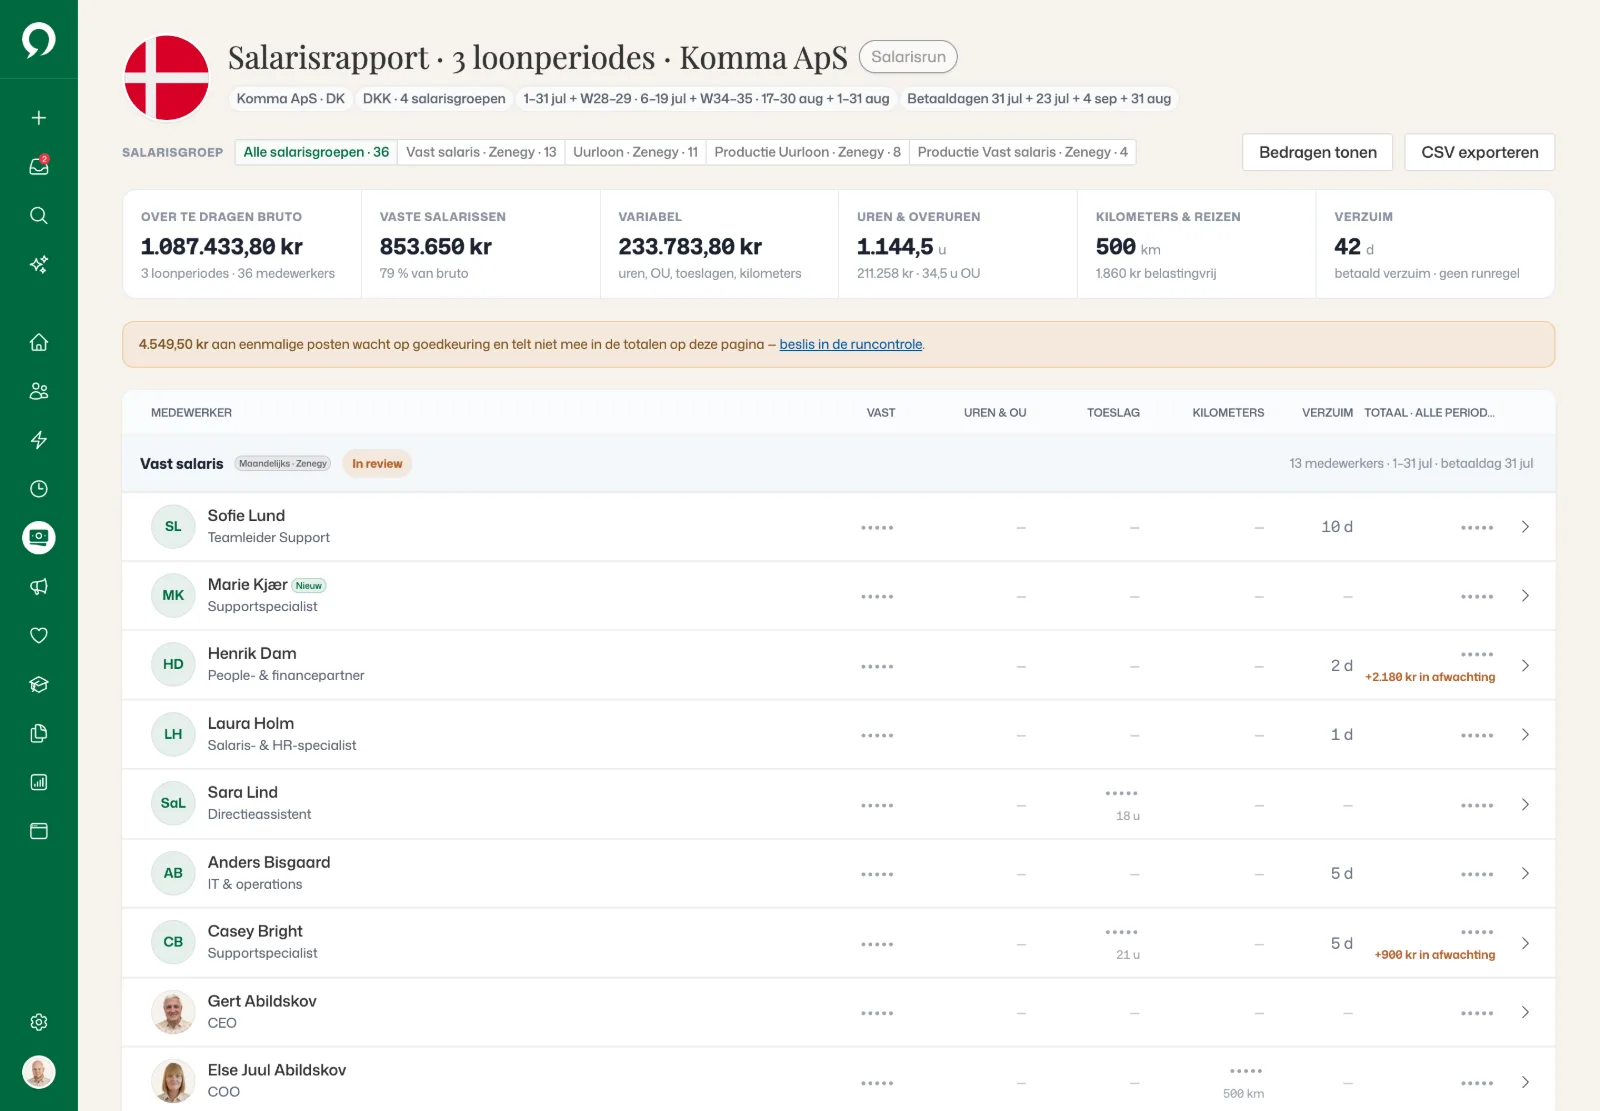Image resolution: width=1600 pixels, height=1111 pixels.
Task: Expand the Laura Holm row chevron
Action: coord(1525,735)
